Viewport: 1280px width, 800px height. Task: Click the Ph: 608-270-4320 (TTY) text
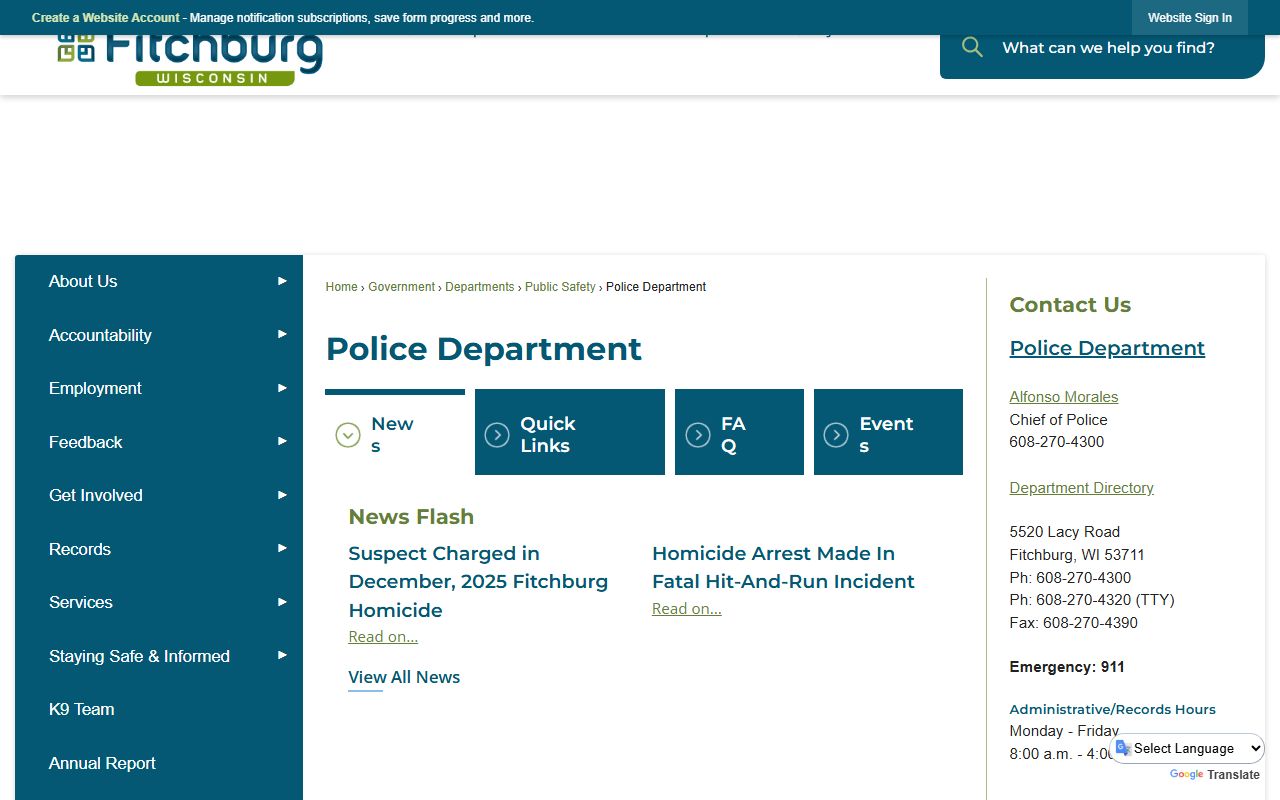1092,600
